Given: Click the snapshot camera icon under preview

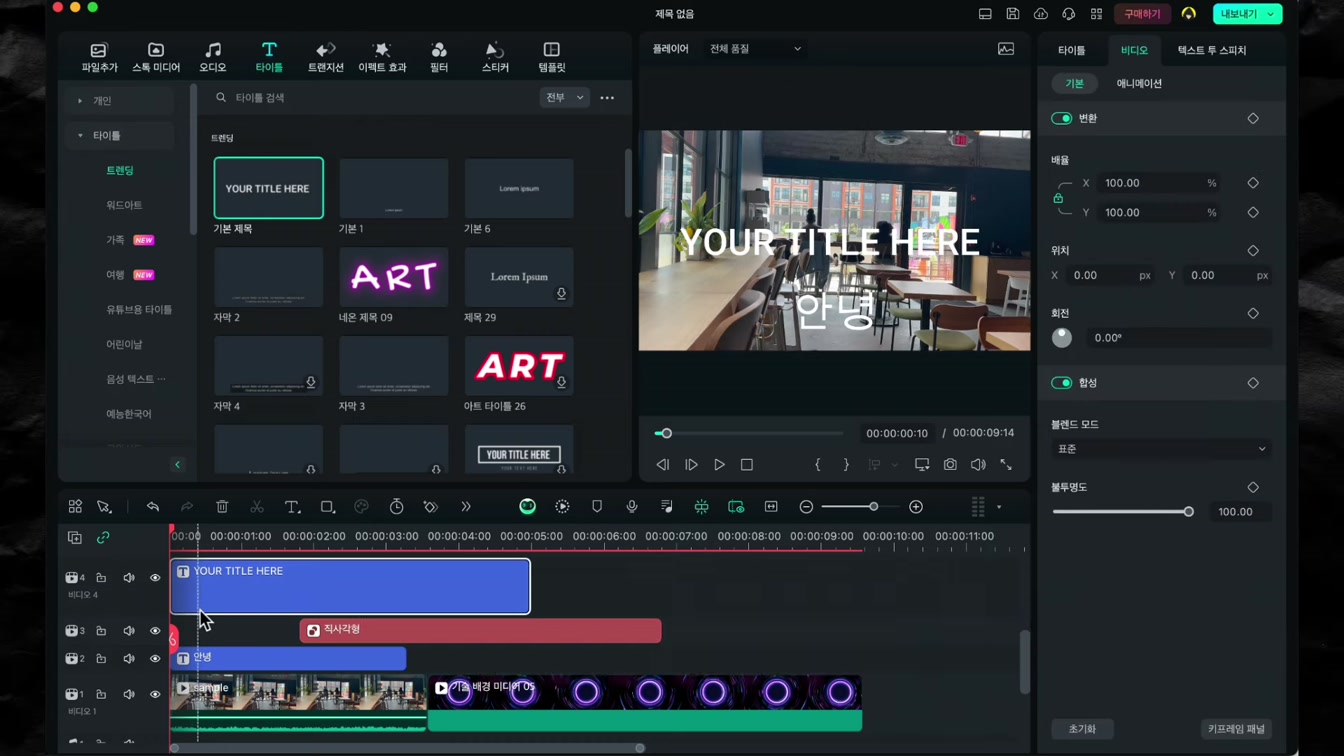Looking at the screenshot, I should (950, 465).
